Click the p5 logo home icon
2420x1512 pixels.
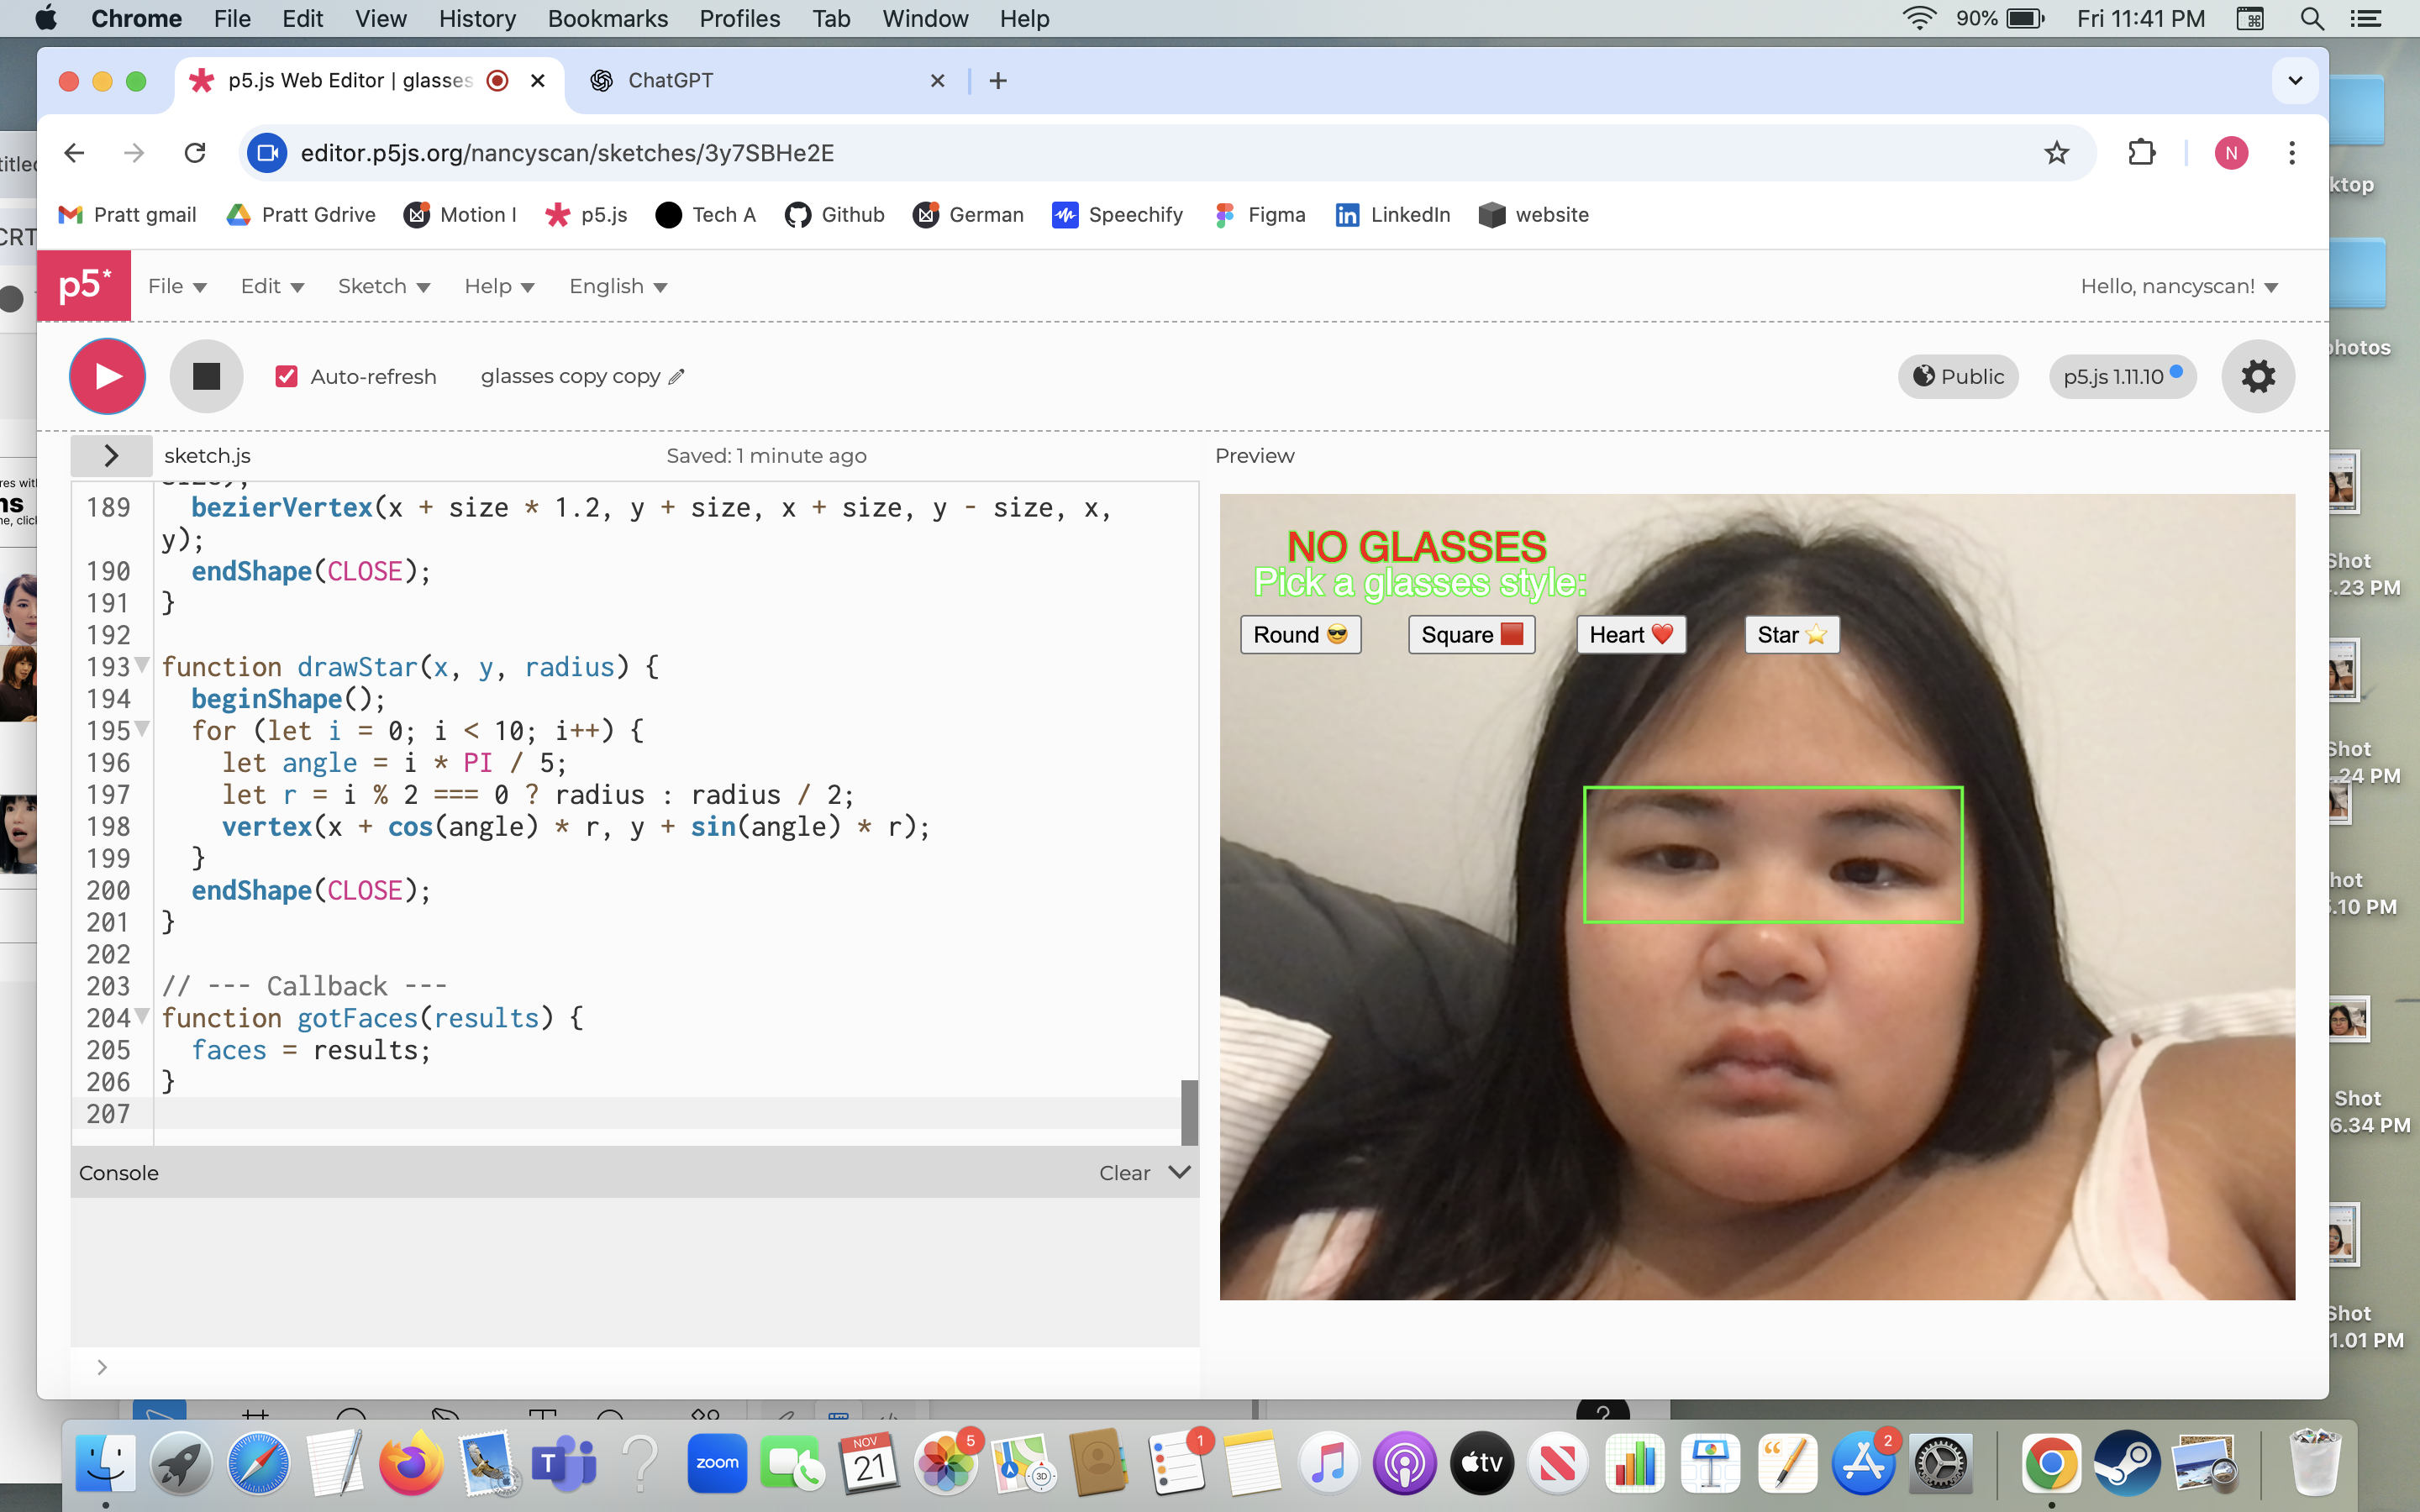84,286
